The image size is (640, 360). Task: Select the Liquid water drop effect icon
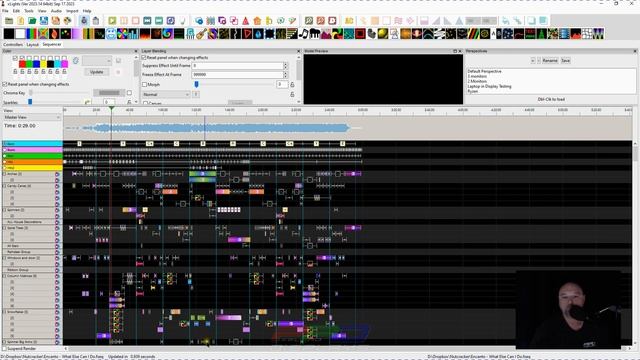(x=258, y=34)
